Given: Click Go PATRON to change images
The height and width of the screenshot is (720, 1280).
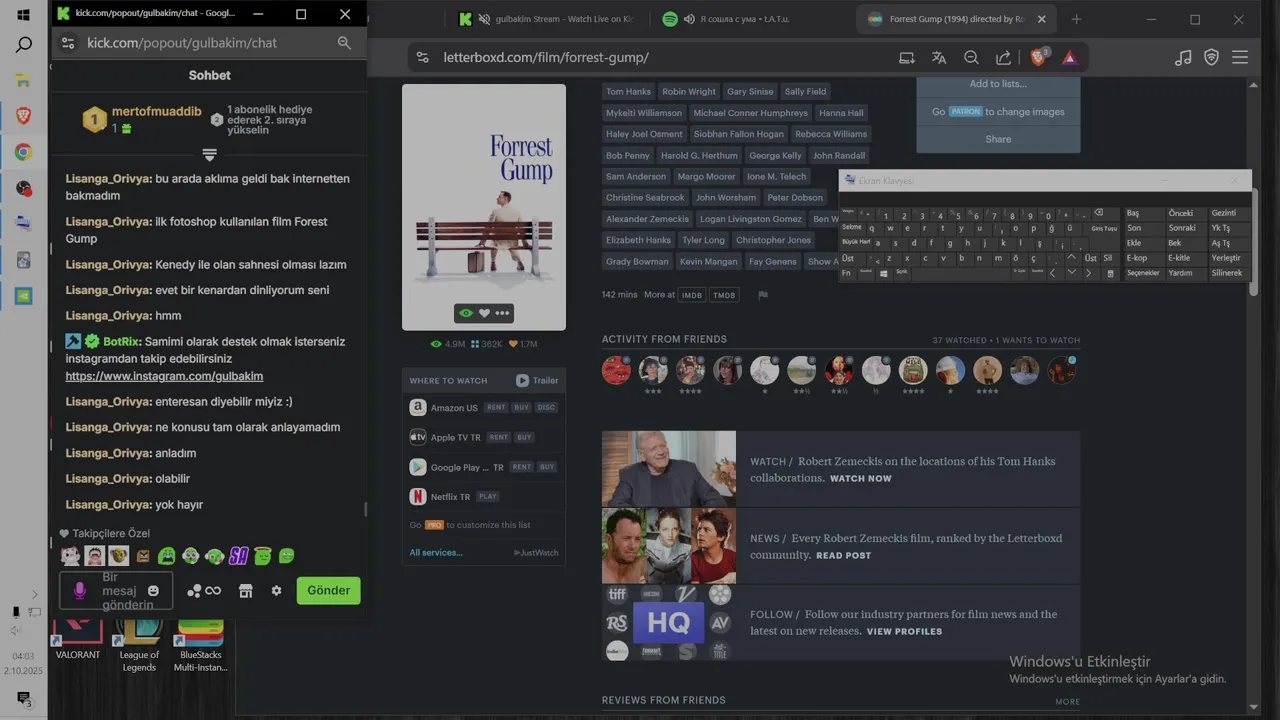Looking at the screenshot, I should [x=998, y=112].
